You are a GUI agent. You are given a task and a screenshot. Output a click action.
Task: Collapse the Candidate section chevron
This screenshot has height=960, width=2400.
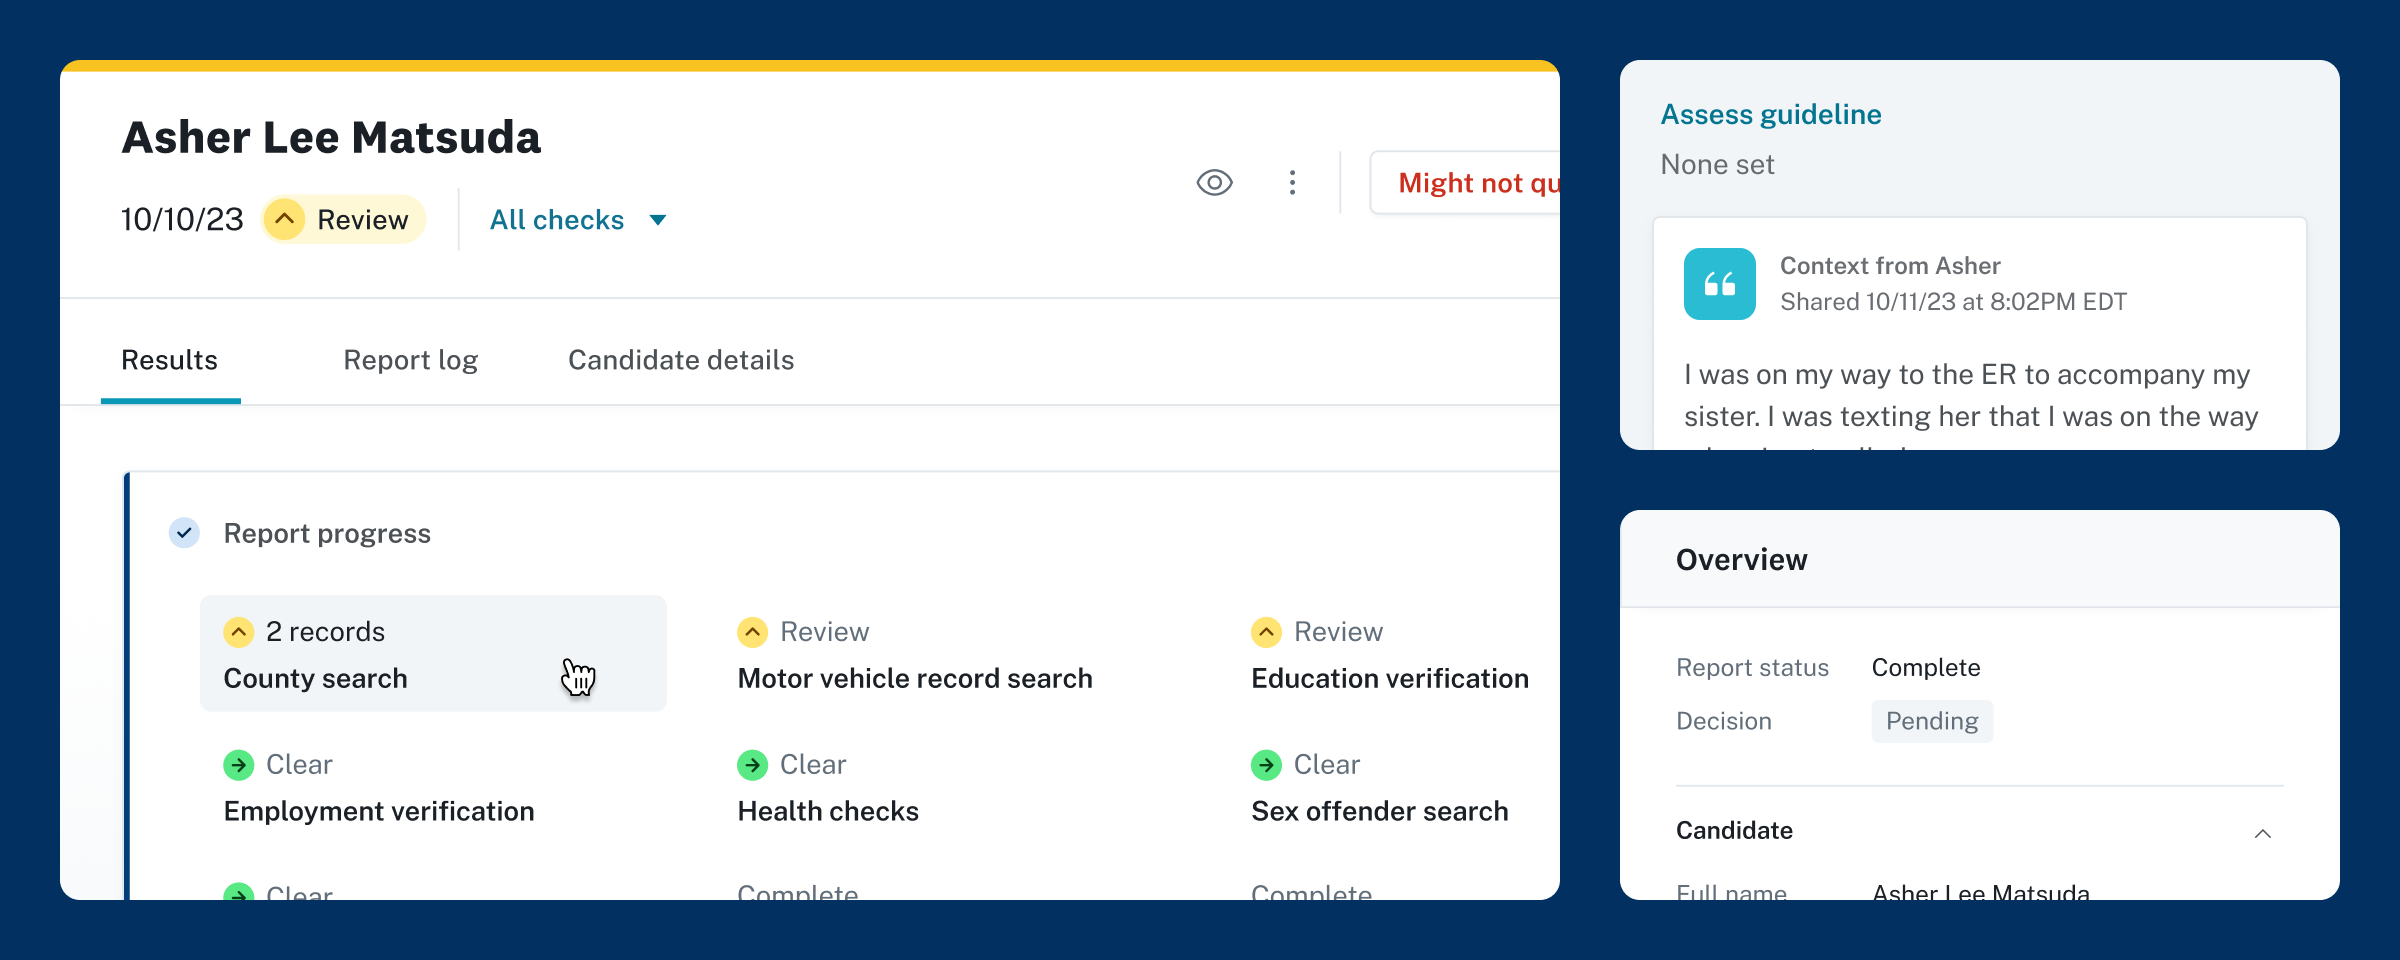2262,833
